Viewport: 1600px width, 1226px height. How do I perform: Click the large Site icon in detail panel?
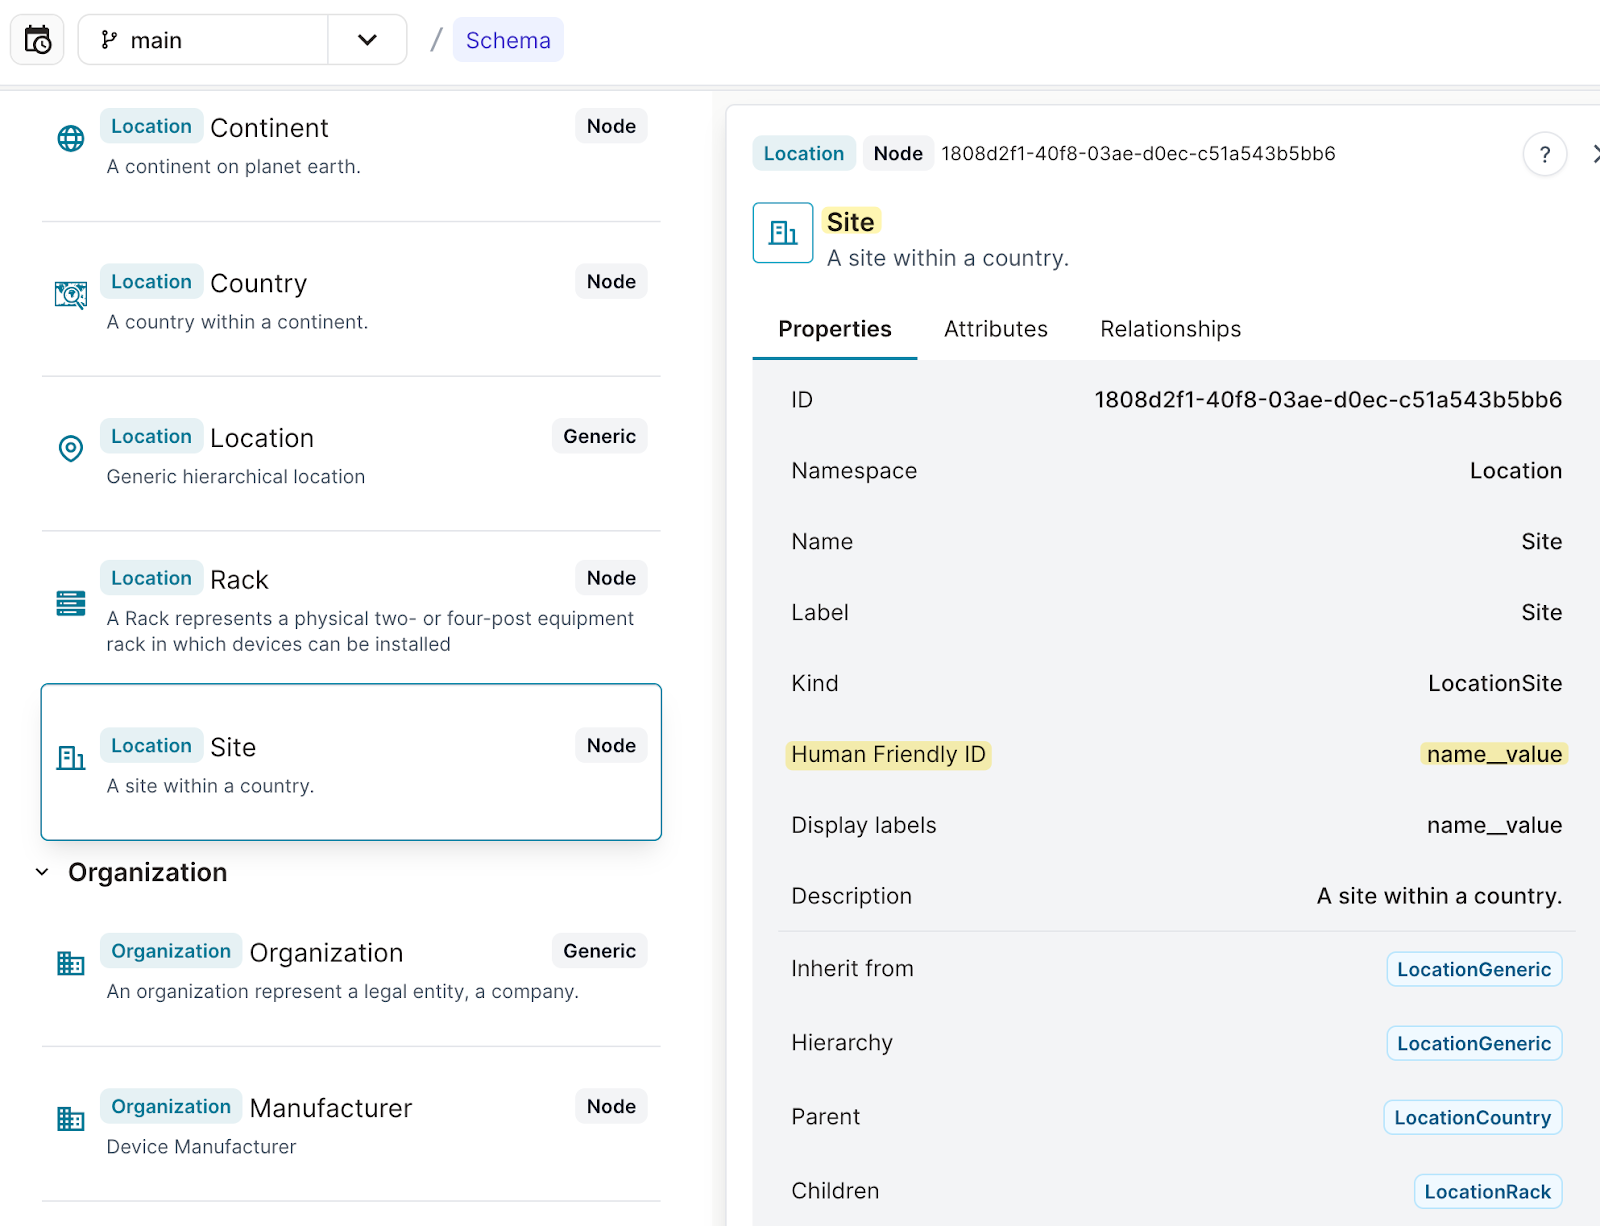point(783,233)
